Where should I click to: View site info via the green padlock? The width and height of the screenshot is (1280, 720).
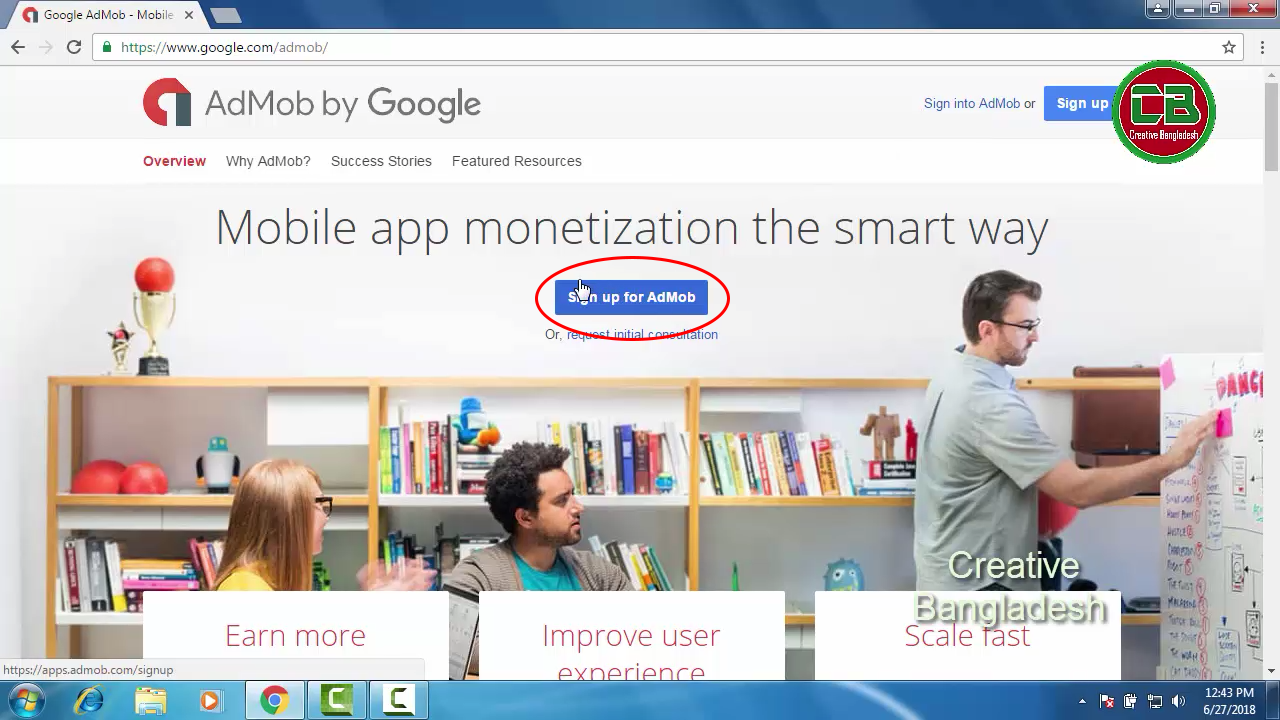click(x=106, y=47)
